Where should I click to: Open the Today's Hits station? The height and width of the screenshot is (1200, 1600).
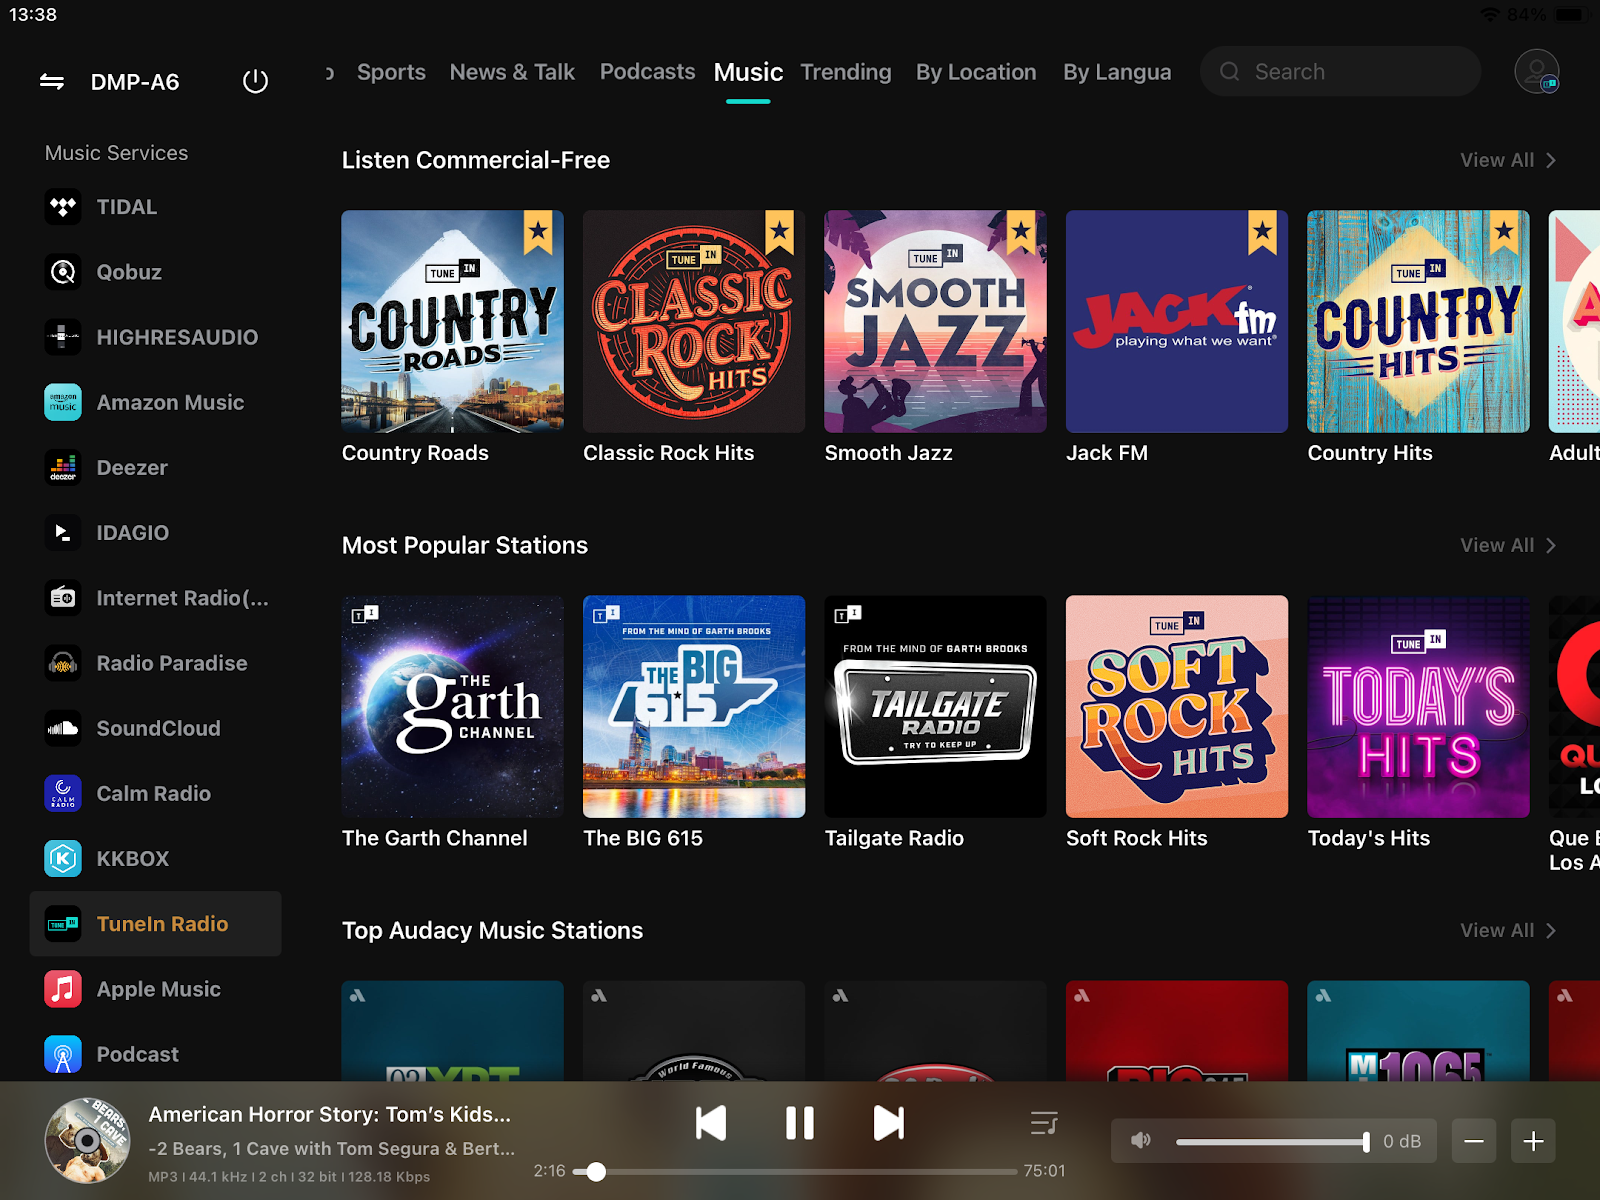pyautogui.click(x=1418, y=707)
